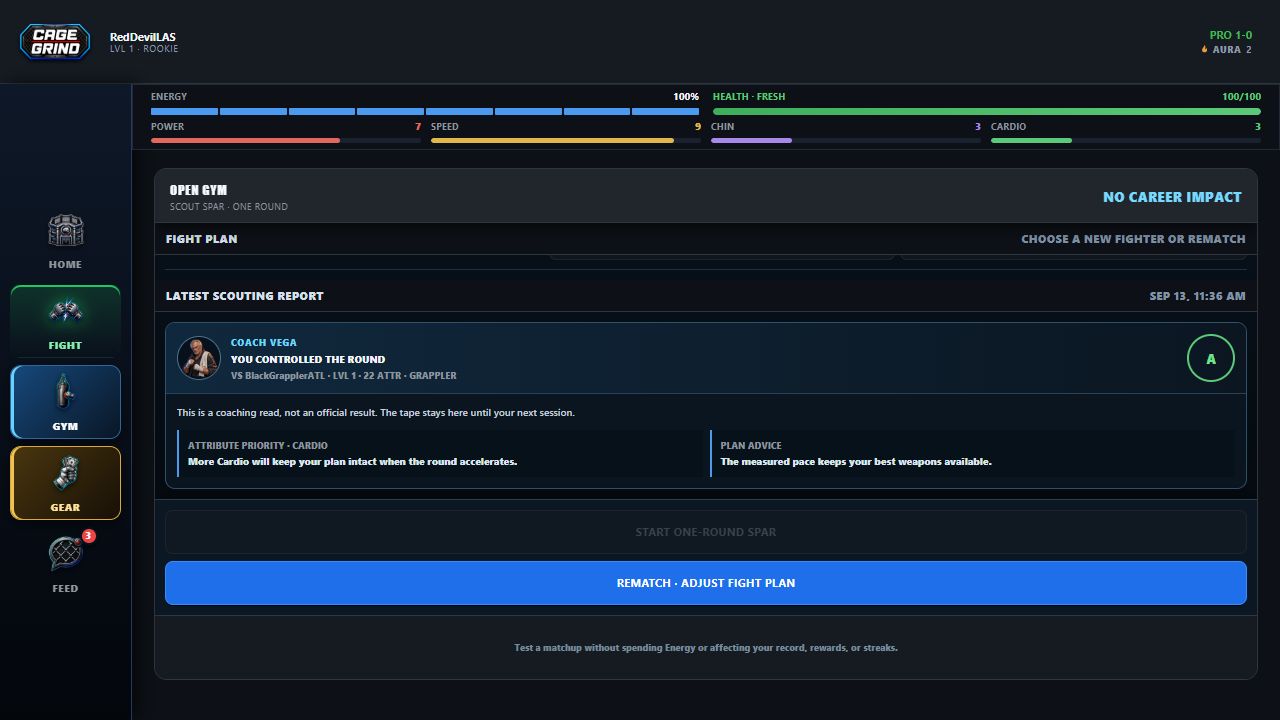
Task: Click the AURA 2 value
Action: tap(1232, 49)
